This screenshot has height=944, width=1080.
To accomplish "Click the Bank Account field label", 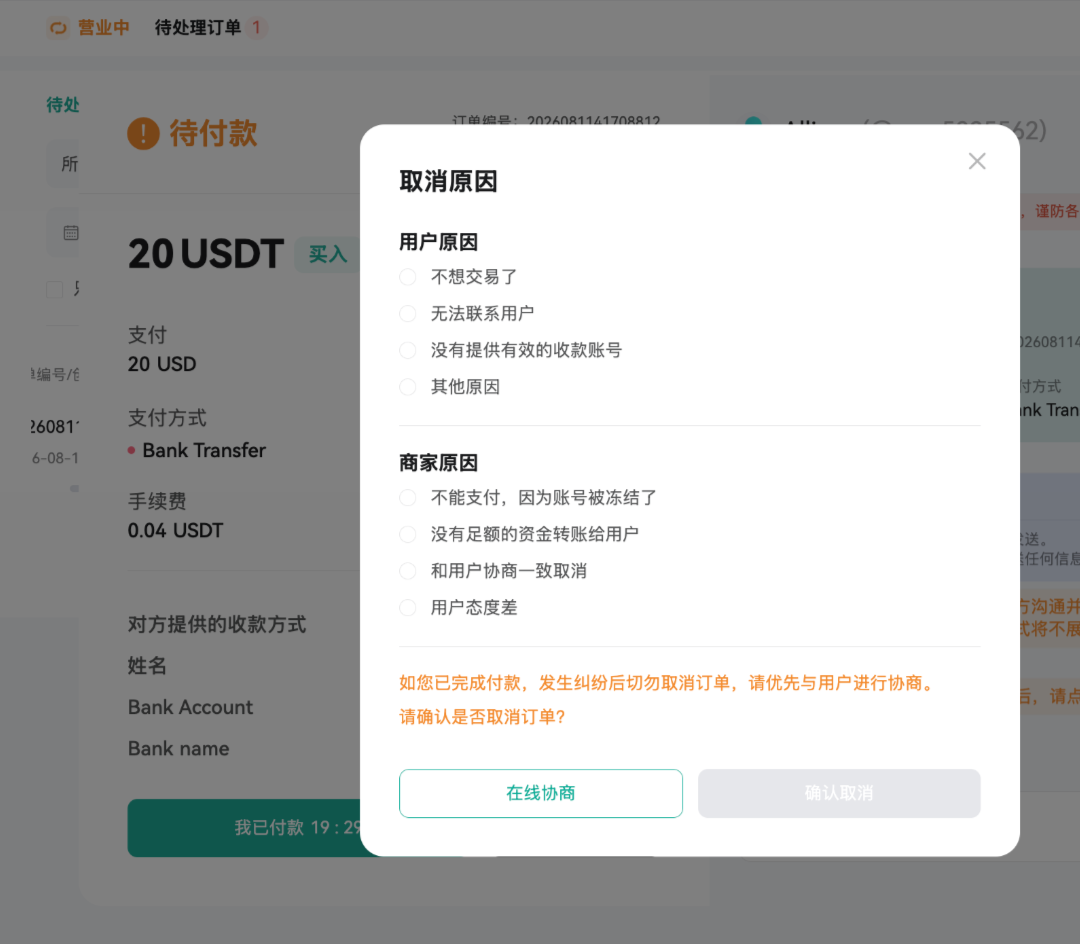I will pyautogui.click(x=190, y=707).
